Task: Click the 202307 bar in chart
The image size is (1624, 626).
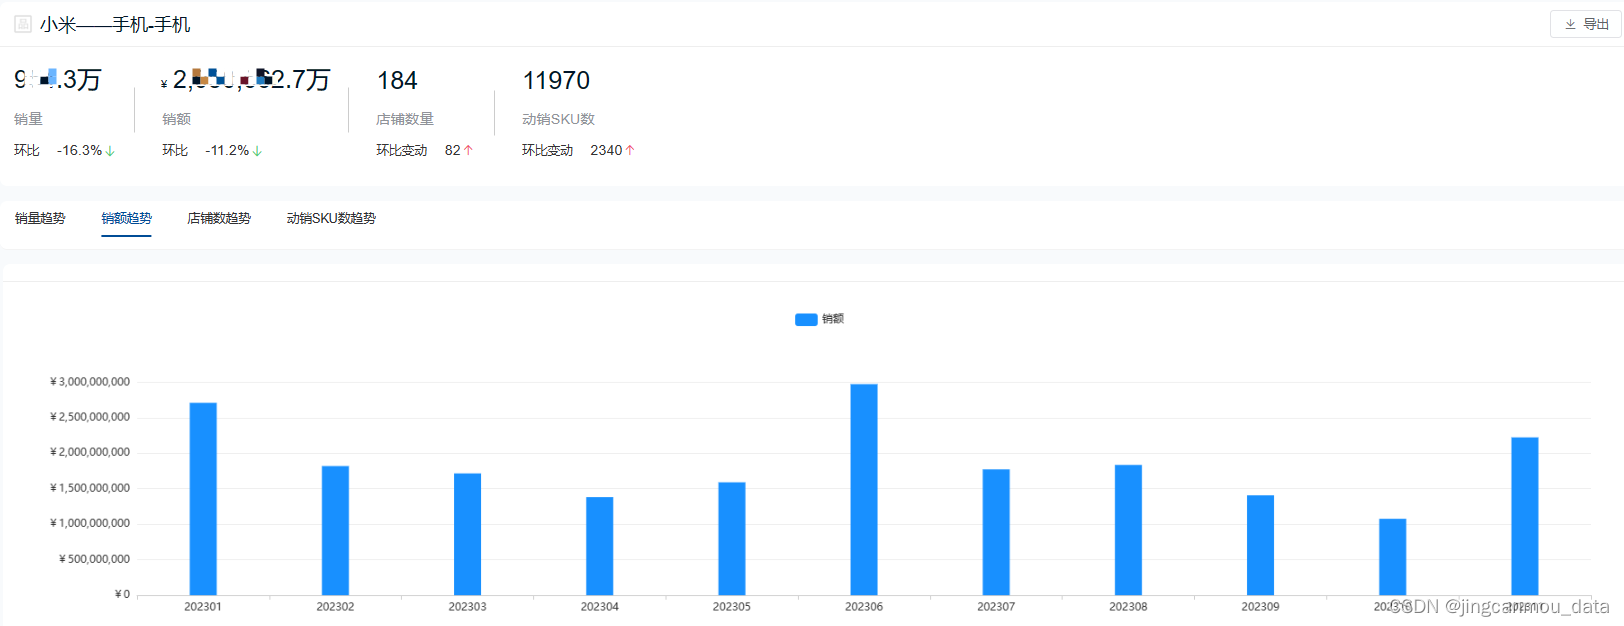Action: click(996, 532)
